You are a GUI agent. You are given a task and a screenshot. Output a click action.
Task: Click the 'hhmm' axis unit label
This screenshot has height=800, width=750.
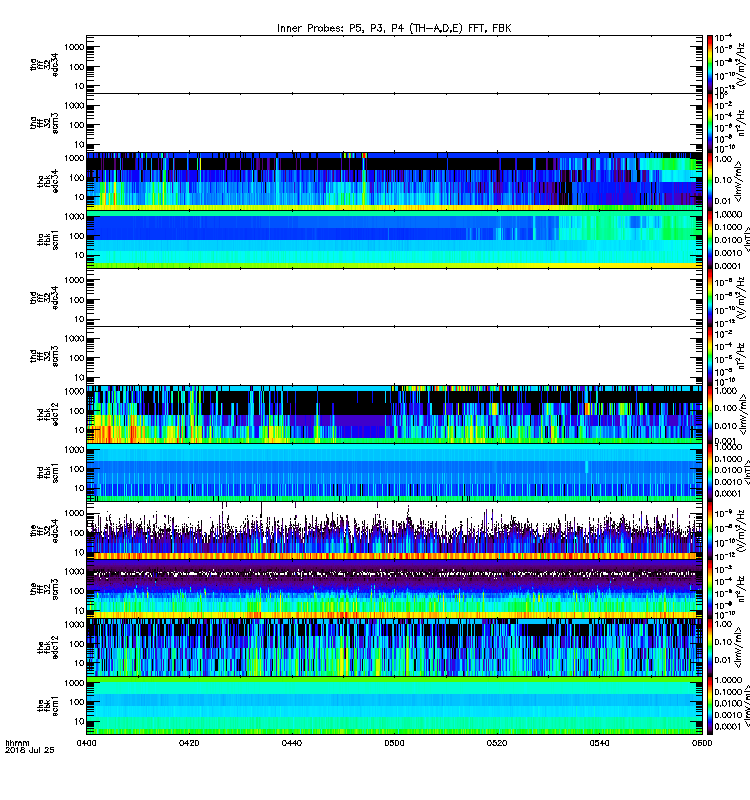(17, 743)
